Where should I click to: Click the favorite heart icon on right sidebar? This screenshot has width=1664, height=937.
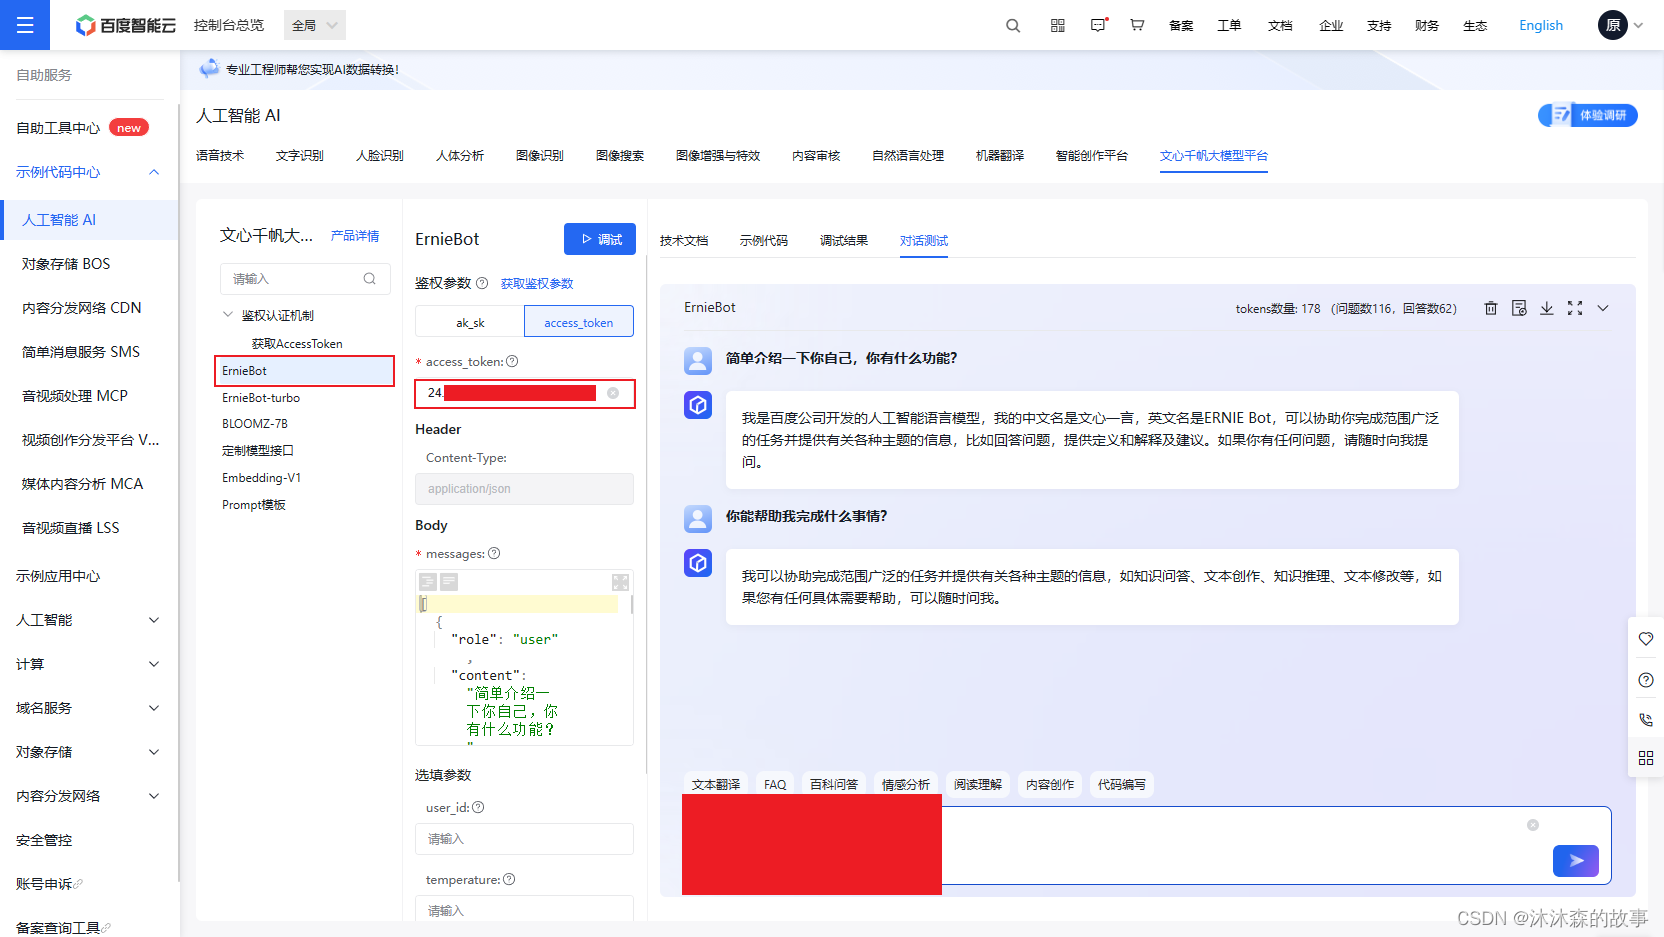click(x=1646, y=639)
